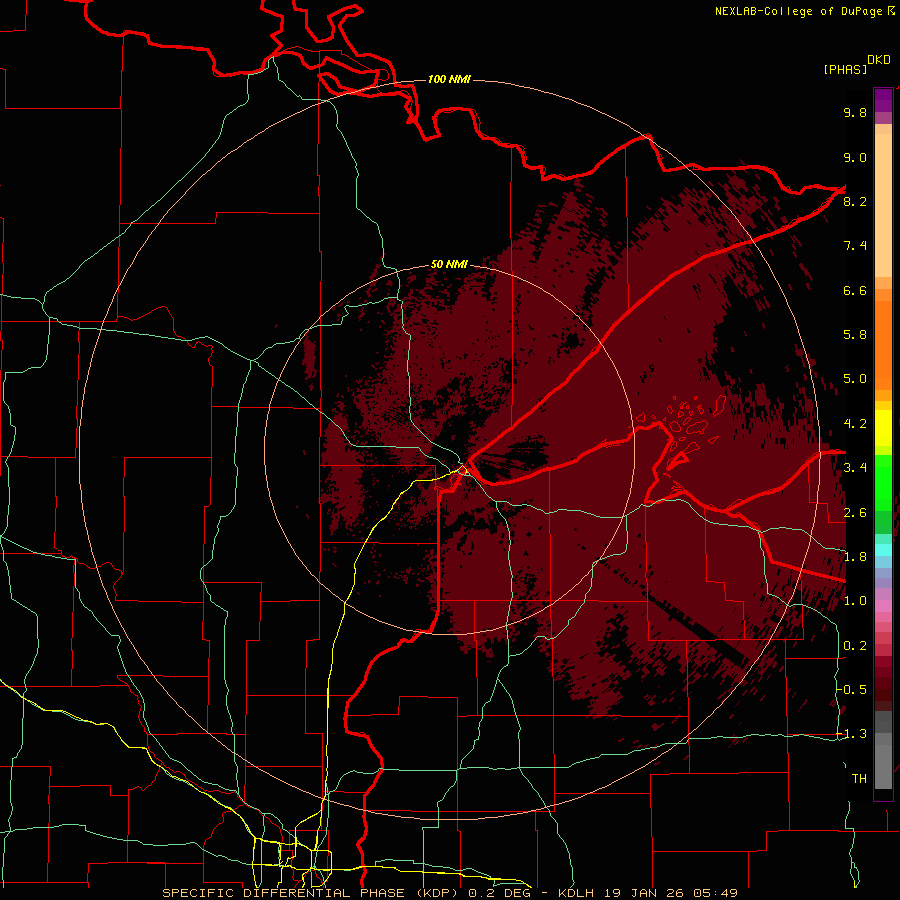Click the -0.5 value on the color scale
The height and width of the screenshot is (900, 900).
pyautogui.click(x=852, y=689)
